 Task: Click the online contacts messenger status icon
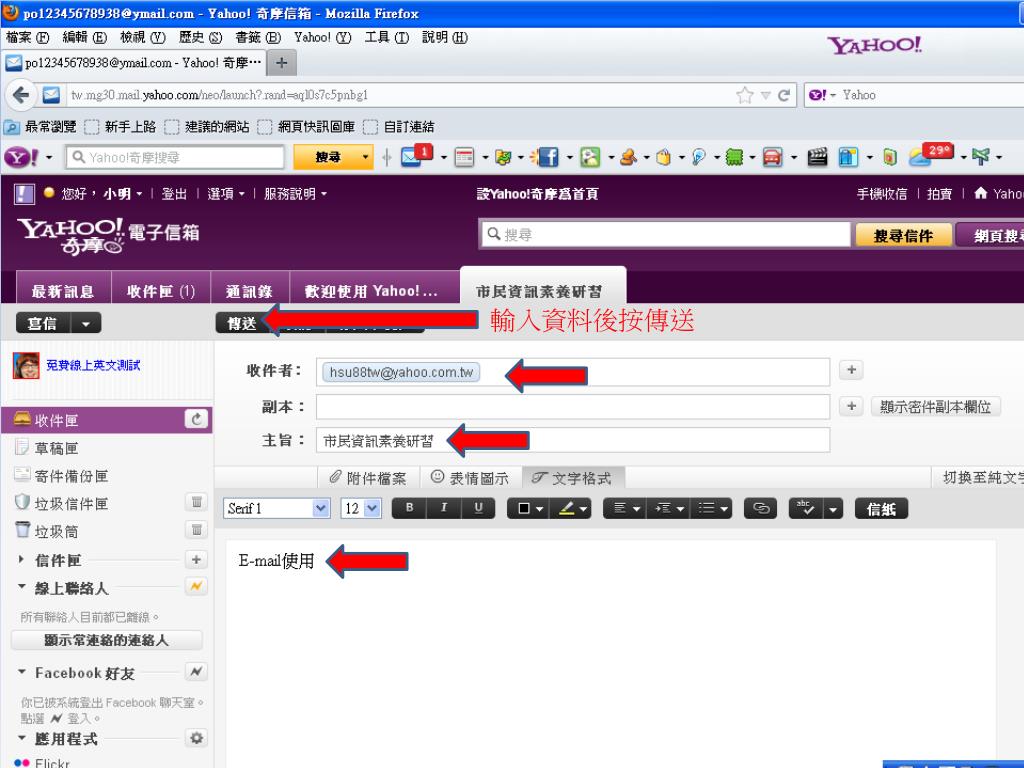point(196,586)
